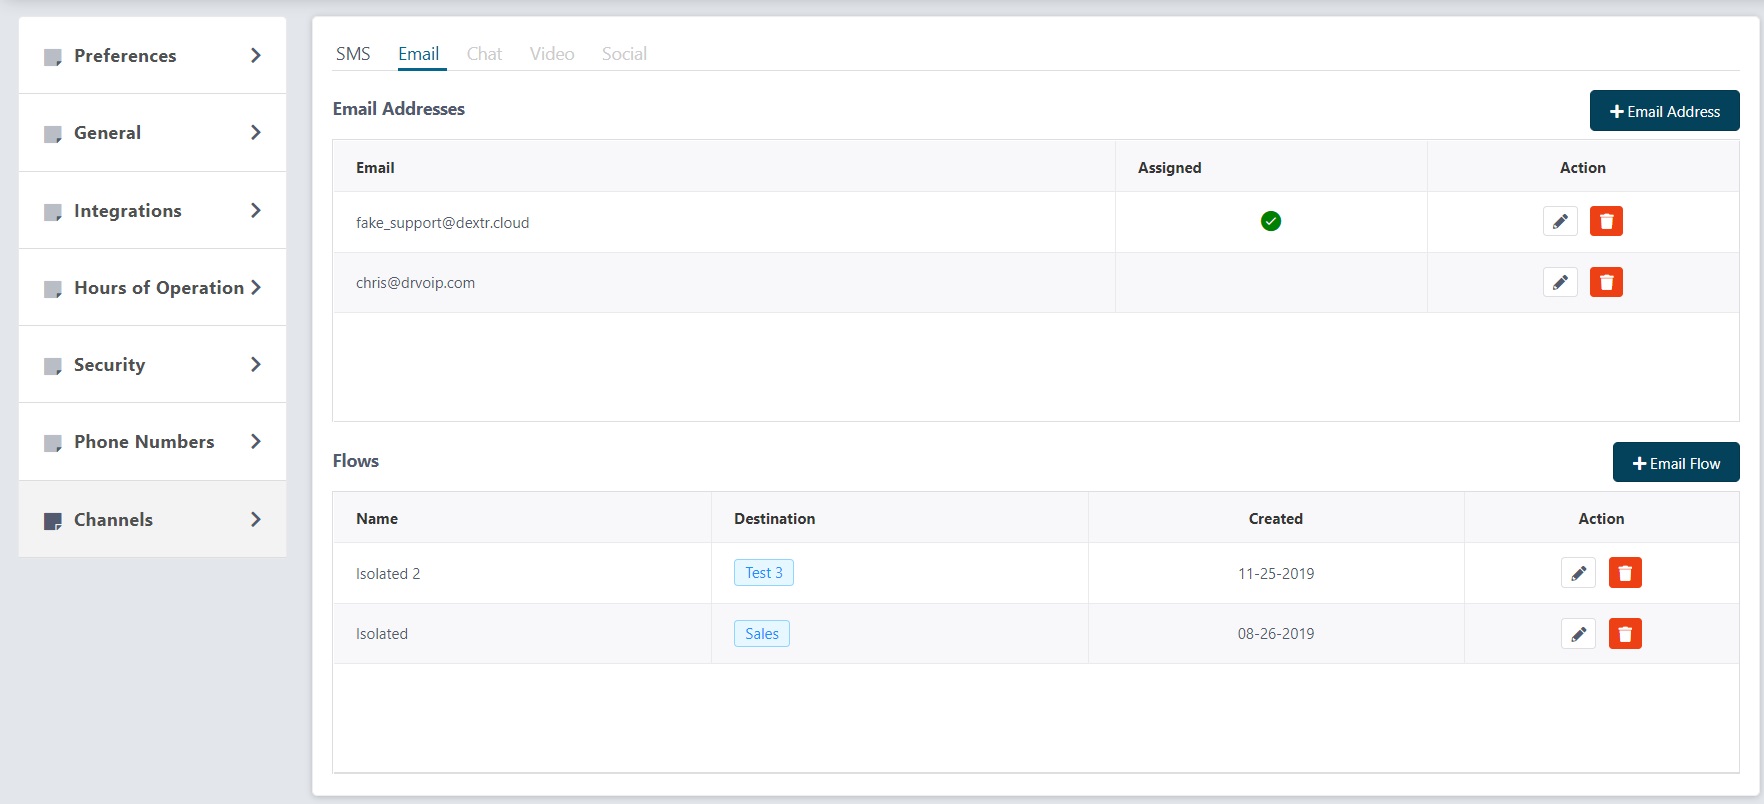
Task: Open the Security menu item
Action: (x=152, y=364)
